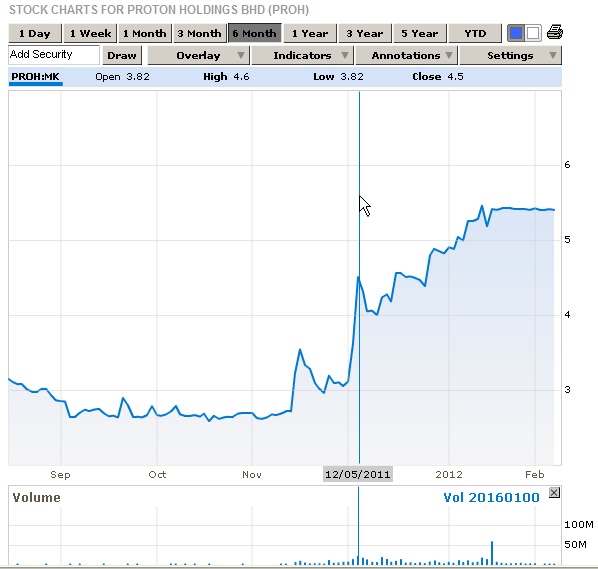
Task: Switch to 3 Month range
Action: tap(199, 34)
